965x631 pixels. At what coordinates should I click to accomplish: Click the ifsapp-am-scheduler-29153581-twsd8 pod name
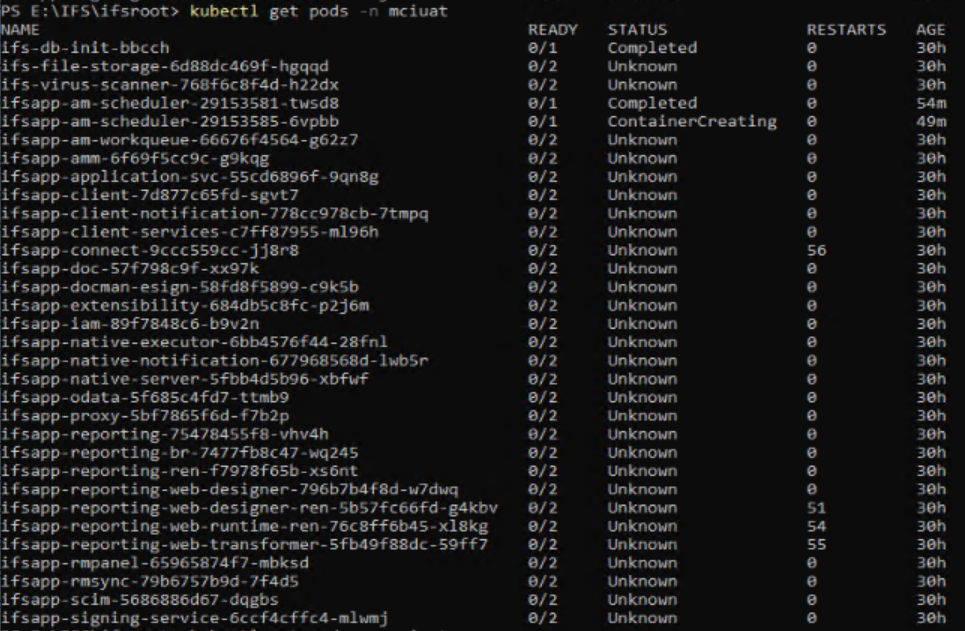(x=170, y=103)
